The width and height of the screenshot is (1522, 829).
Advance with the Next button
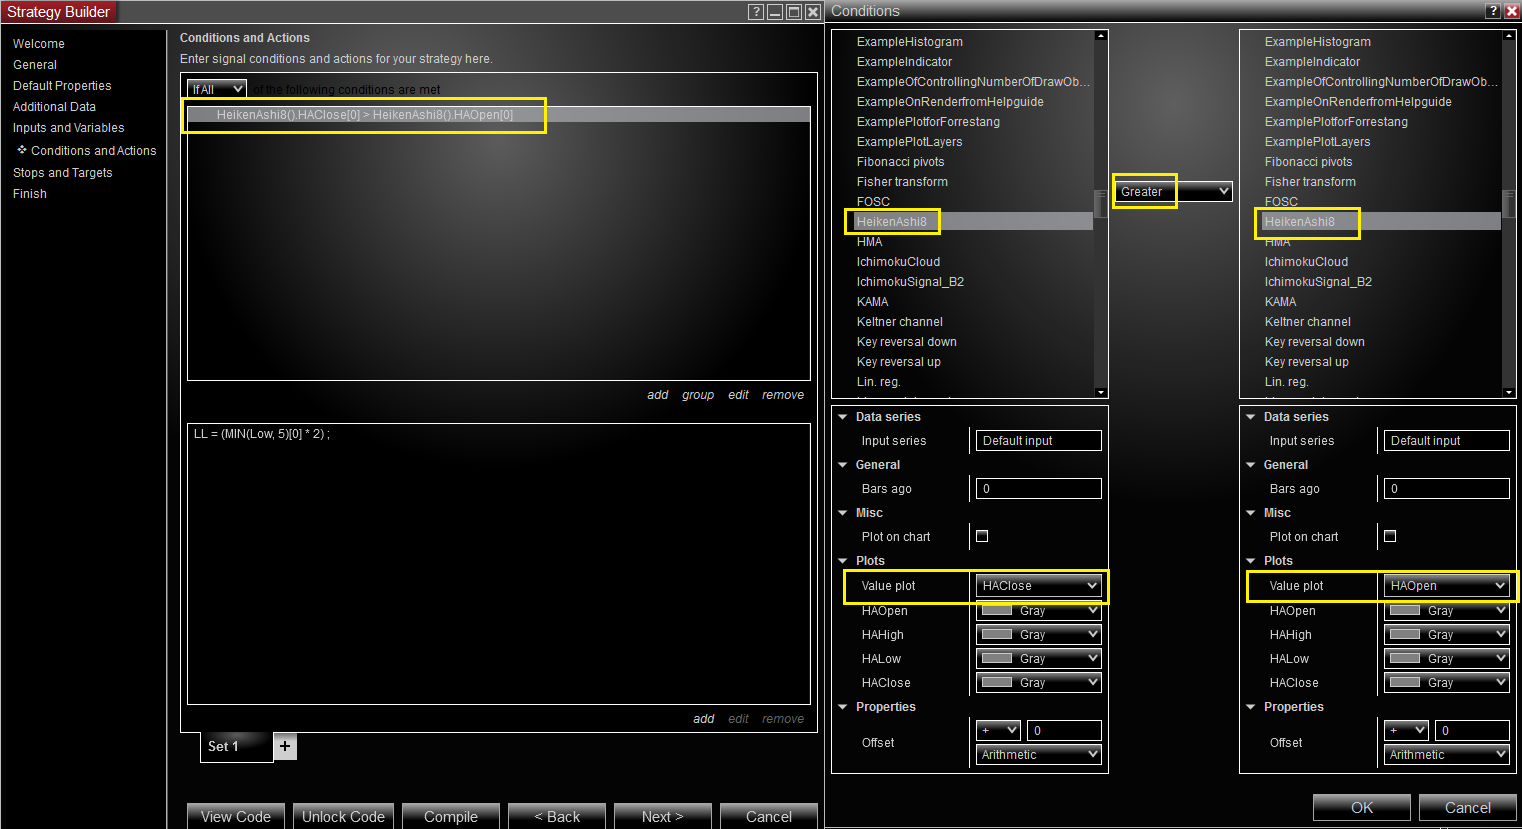(663, 816)
